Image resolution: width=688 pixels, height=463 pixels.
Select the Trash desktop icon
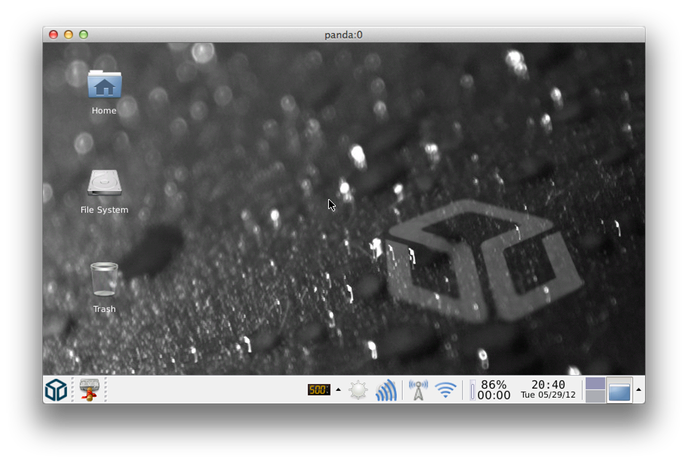pos(104,280)
